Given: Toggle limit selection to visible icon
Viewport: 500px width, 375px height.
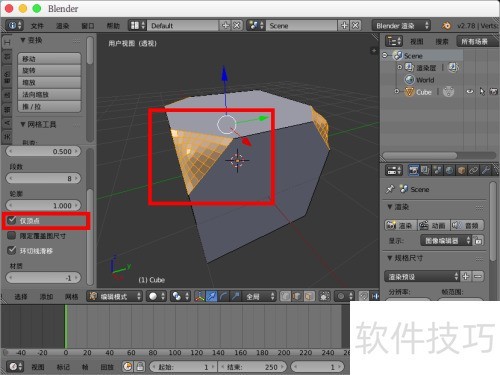Looking at the screenshot, I should click(x=324, y=296).
